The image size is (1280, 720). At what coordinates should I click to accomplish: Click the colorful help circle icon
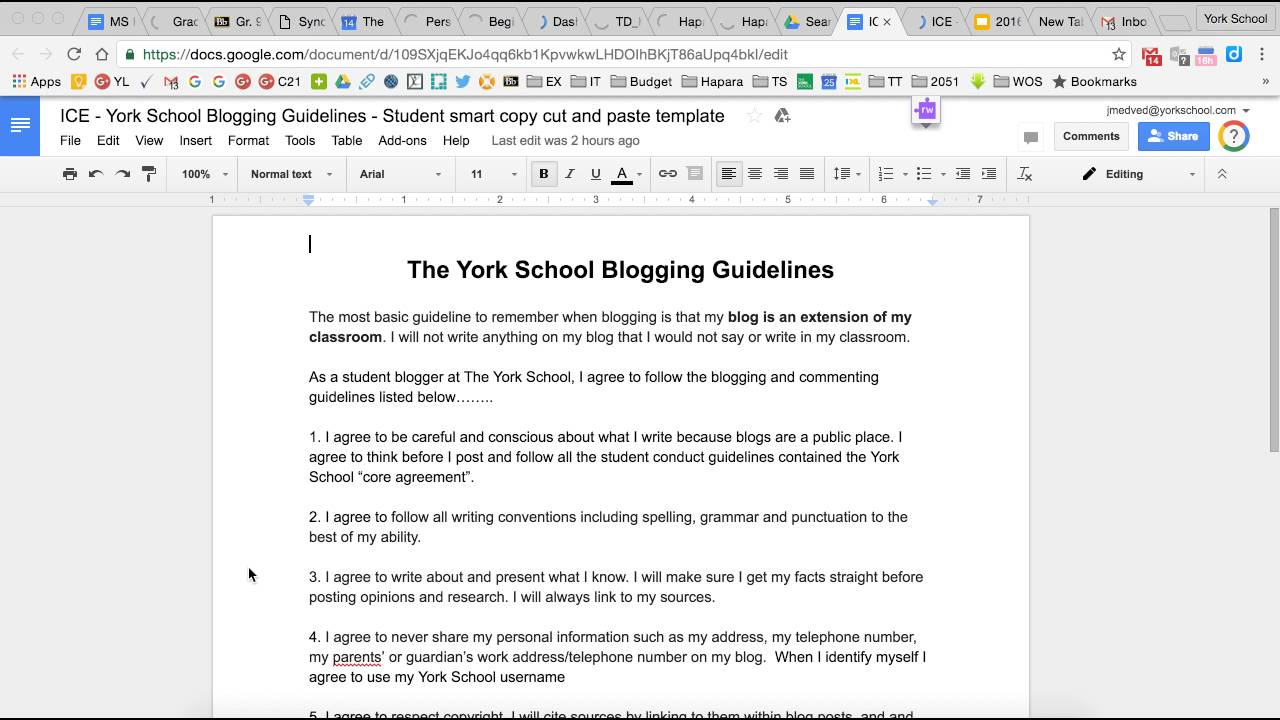(x=1234, y=136)
